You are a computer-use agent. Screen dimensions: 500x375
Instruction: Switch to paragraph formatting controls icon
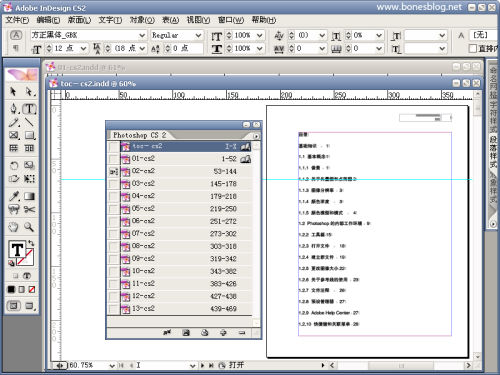click(16, 49)
